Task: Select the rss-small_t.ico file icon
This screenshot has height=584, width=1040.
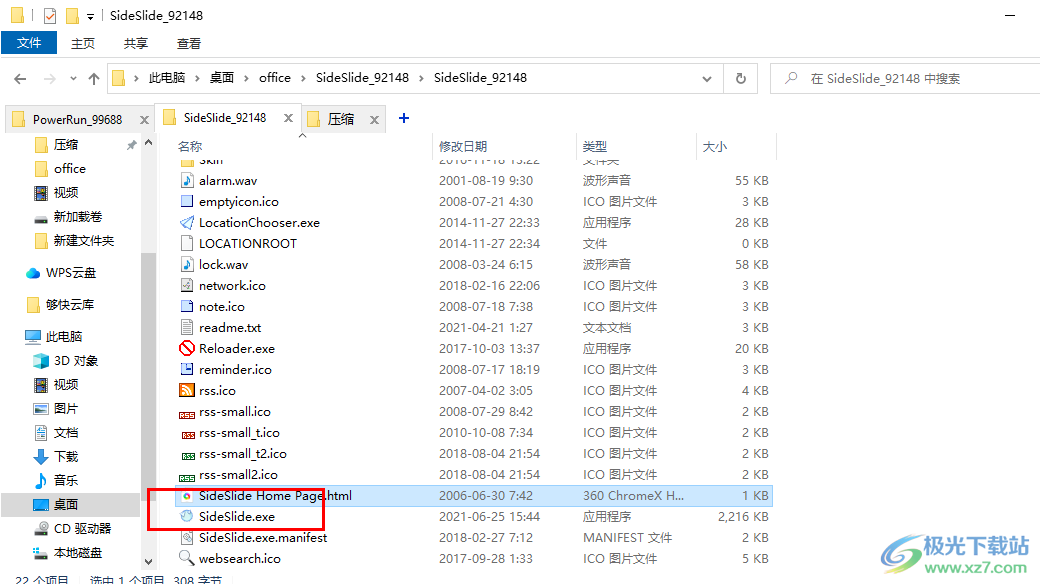Action: (x=188, y=435)
